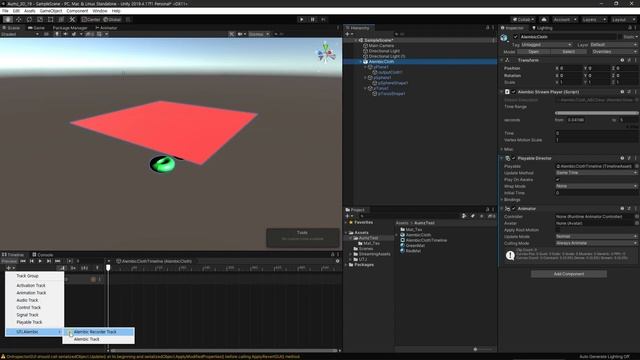Choose Alembic Recorder Track from submenu
The width and height of the screenshot is (640, 360).
[98, 332]
